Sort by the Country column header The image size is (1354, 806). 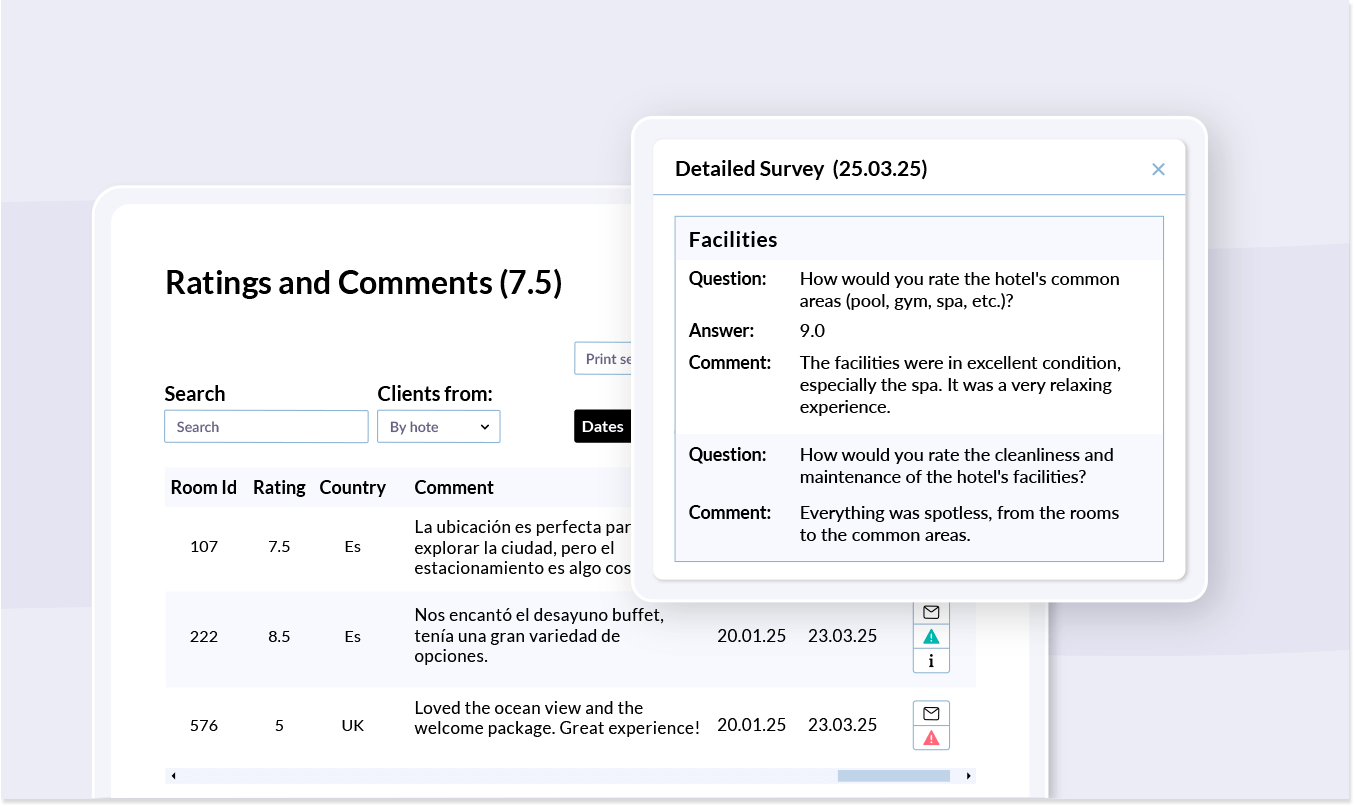pyautogui.click(x=352, y=487)
